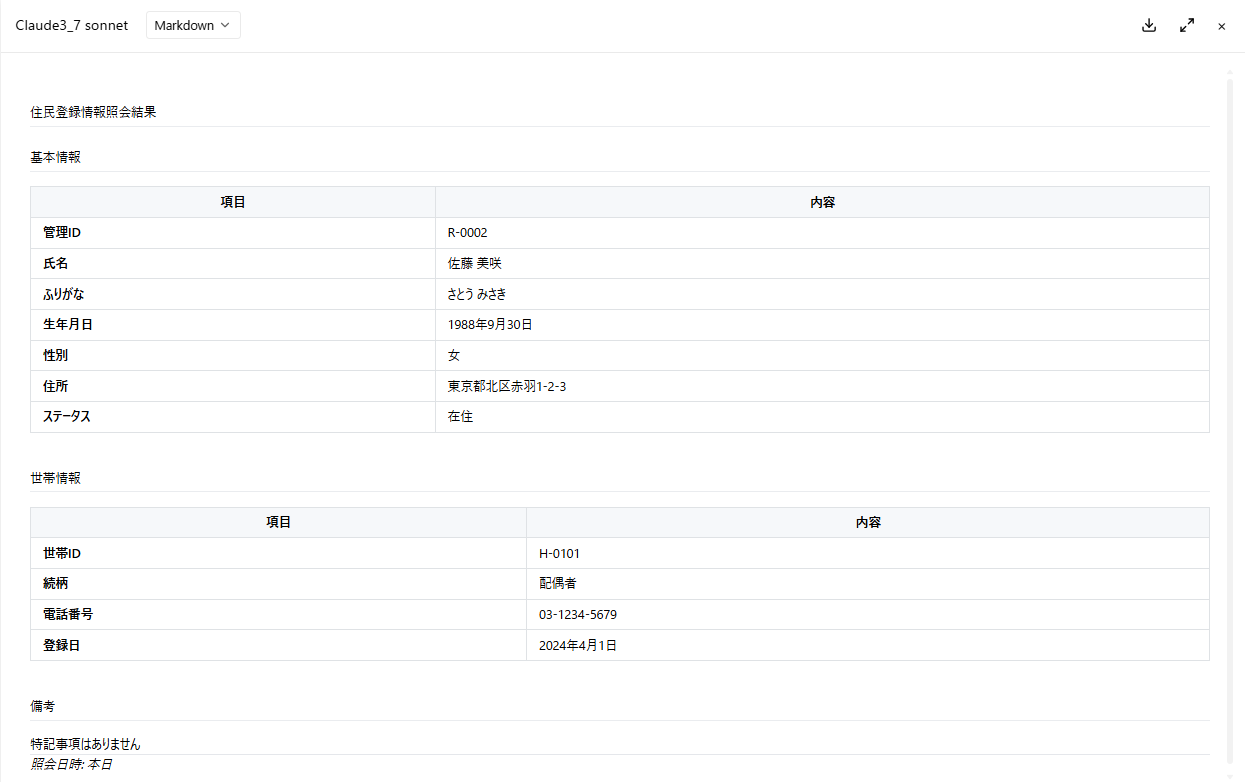Screen dimensions: 1245x782
Task: Select the gender value 女
Action: click(x=454, y=355)
